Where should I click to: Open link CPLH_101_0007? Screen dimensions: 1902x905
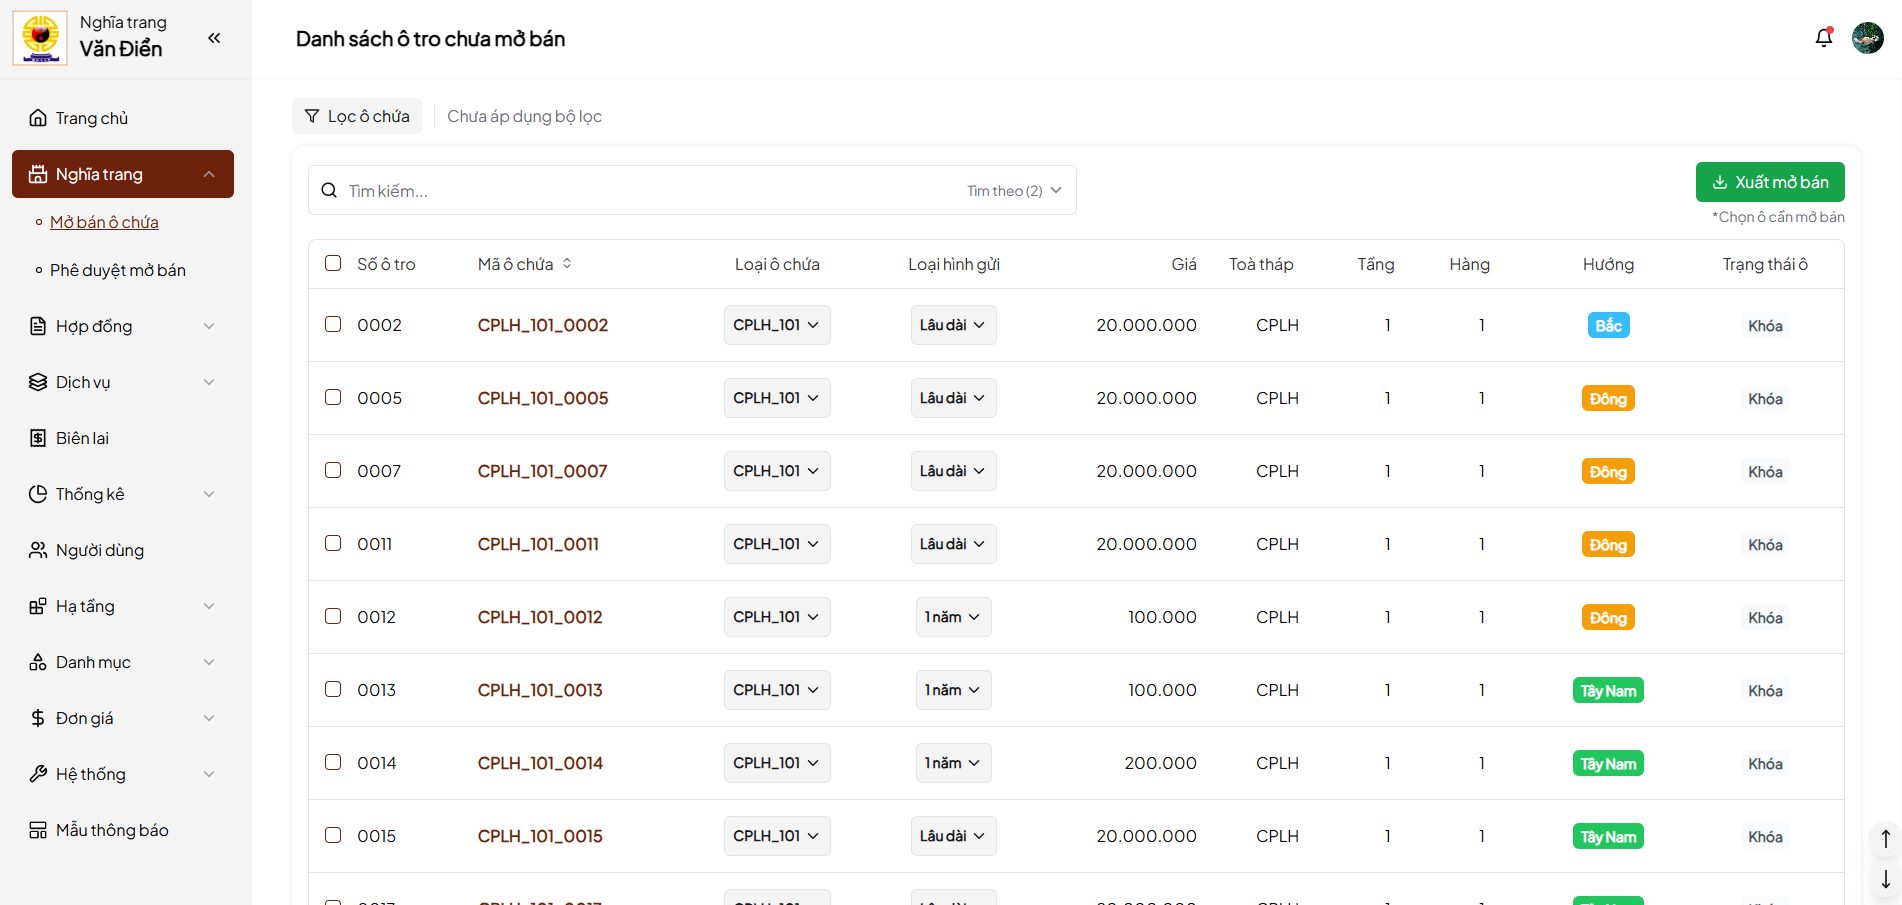coord(542,471)
